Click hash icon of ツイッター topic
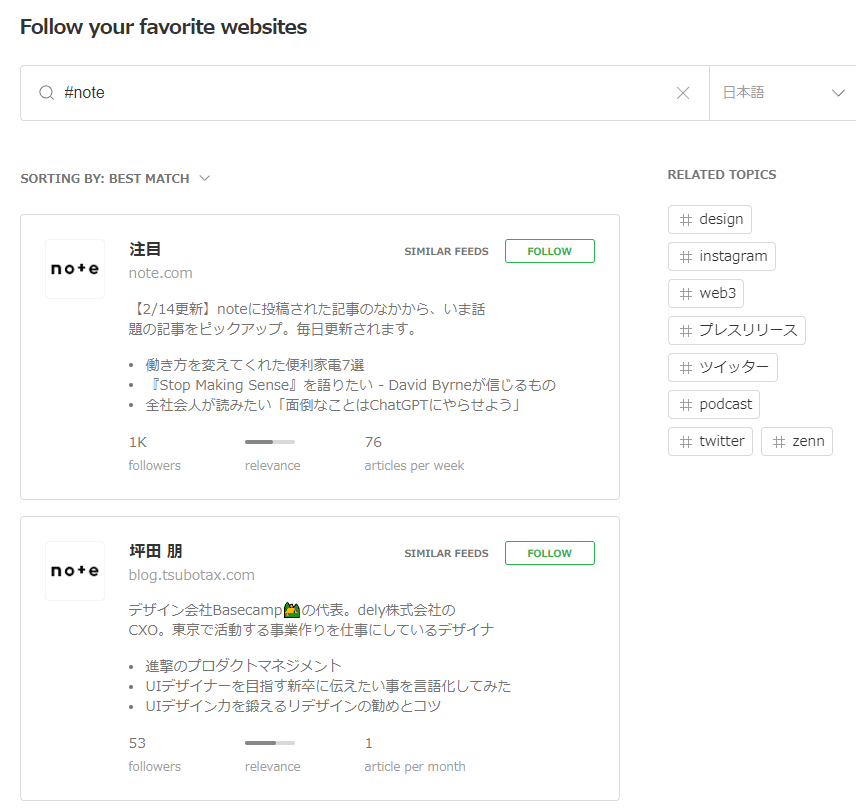 [x=686, y=368]
